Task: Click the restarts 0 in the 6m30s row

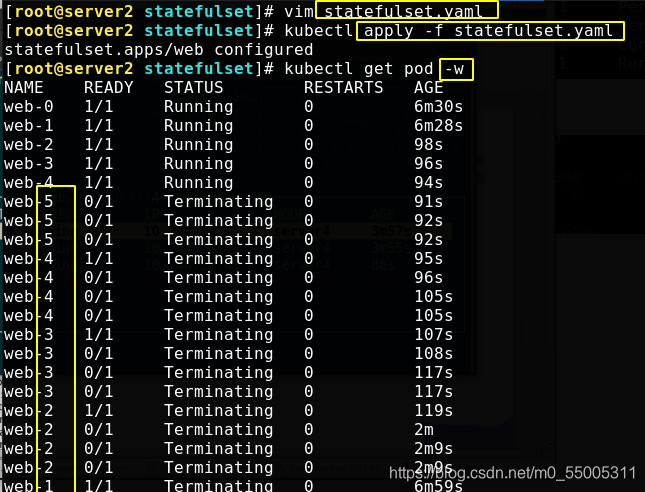Action: click(309, 107)
